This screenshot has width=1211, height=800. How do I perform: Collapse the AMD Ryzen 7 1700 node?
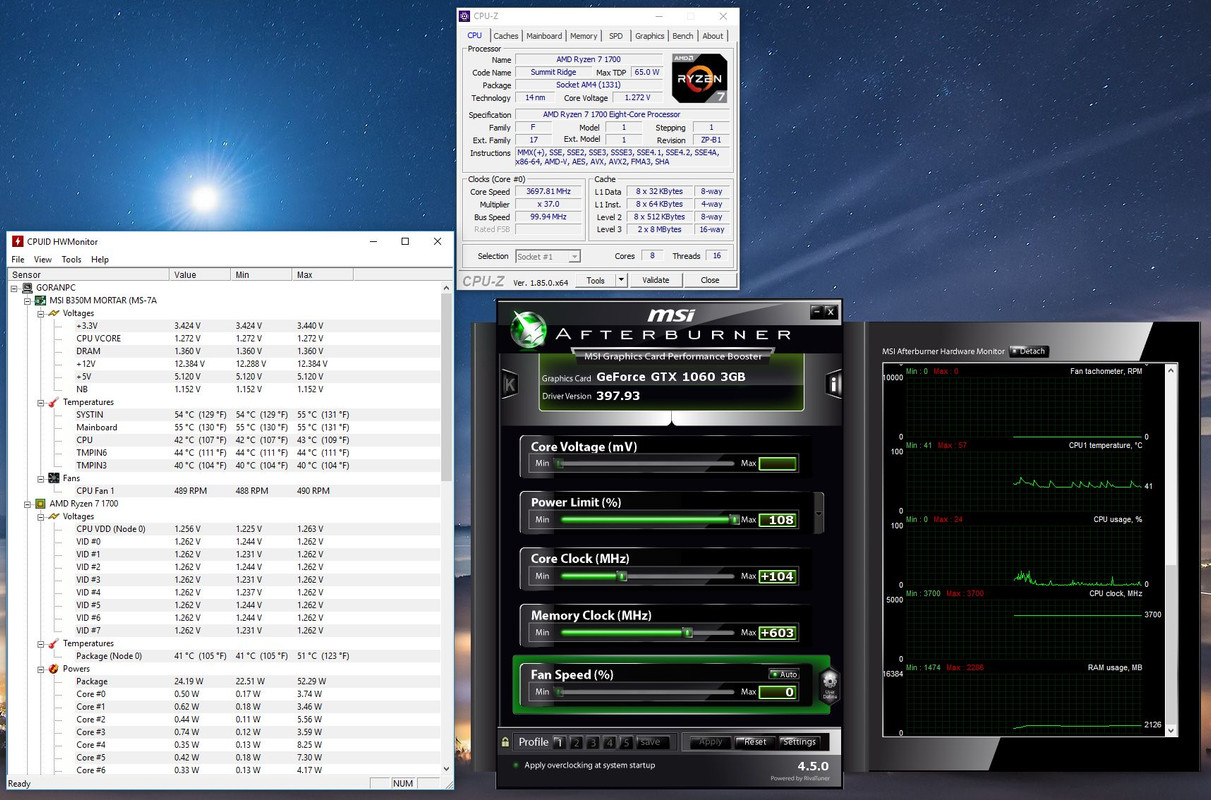(x=28, y=503)
